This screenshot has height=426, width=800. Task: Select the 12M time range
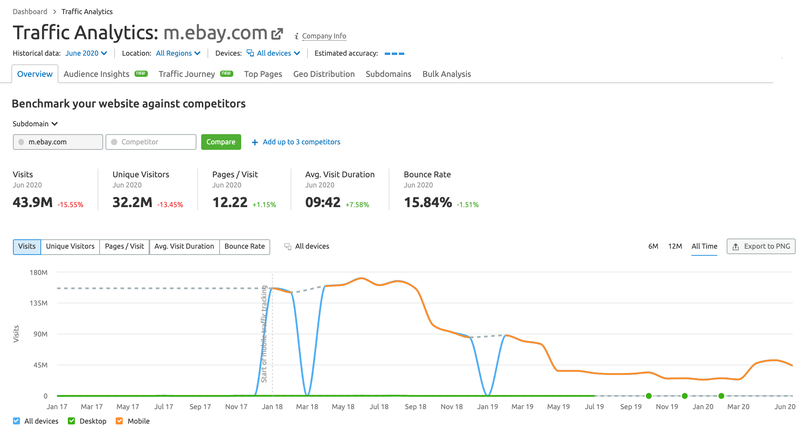coord(675,246)
